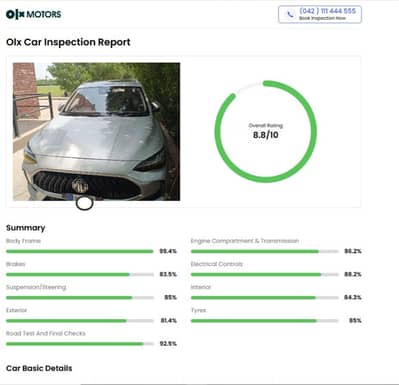Click the Body Frame progress bar

pos(80,251)
